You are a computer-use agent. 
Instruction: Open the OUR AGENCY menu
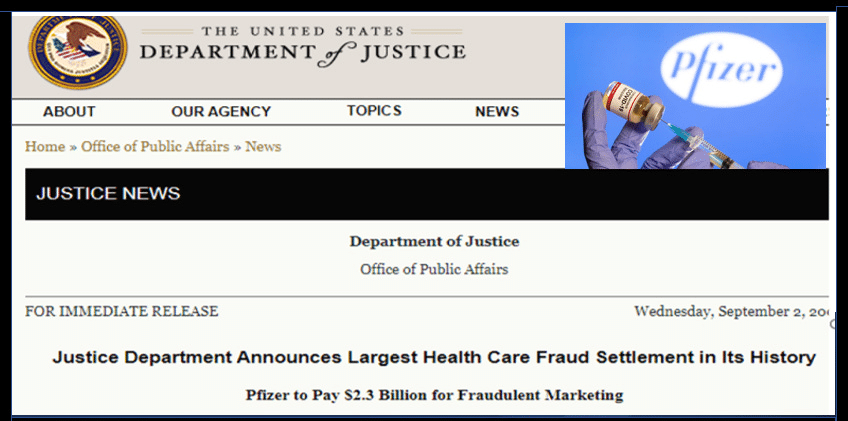click(221, 112)
